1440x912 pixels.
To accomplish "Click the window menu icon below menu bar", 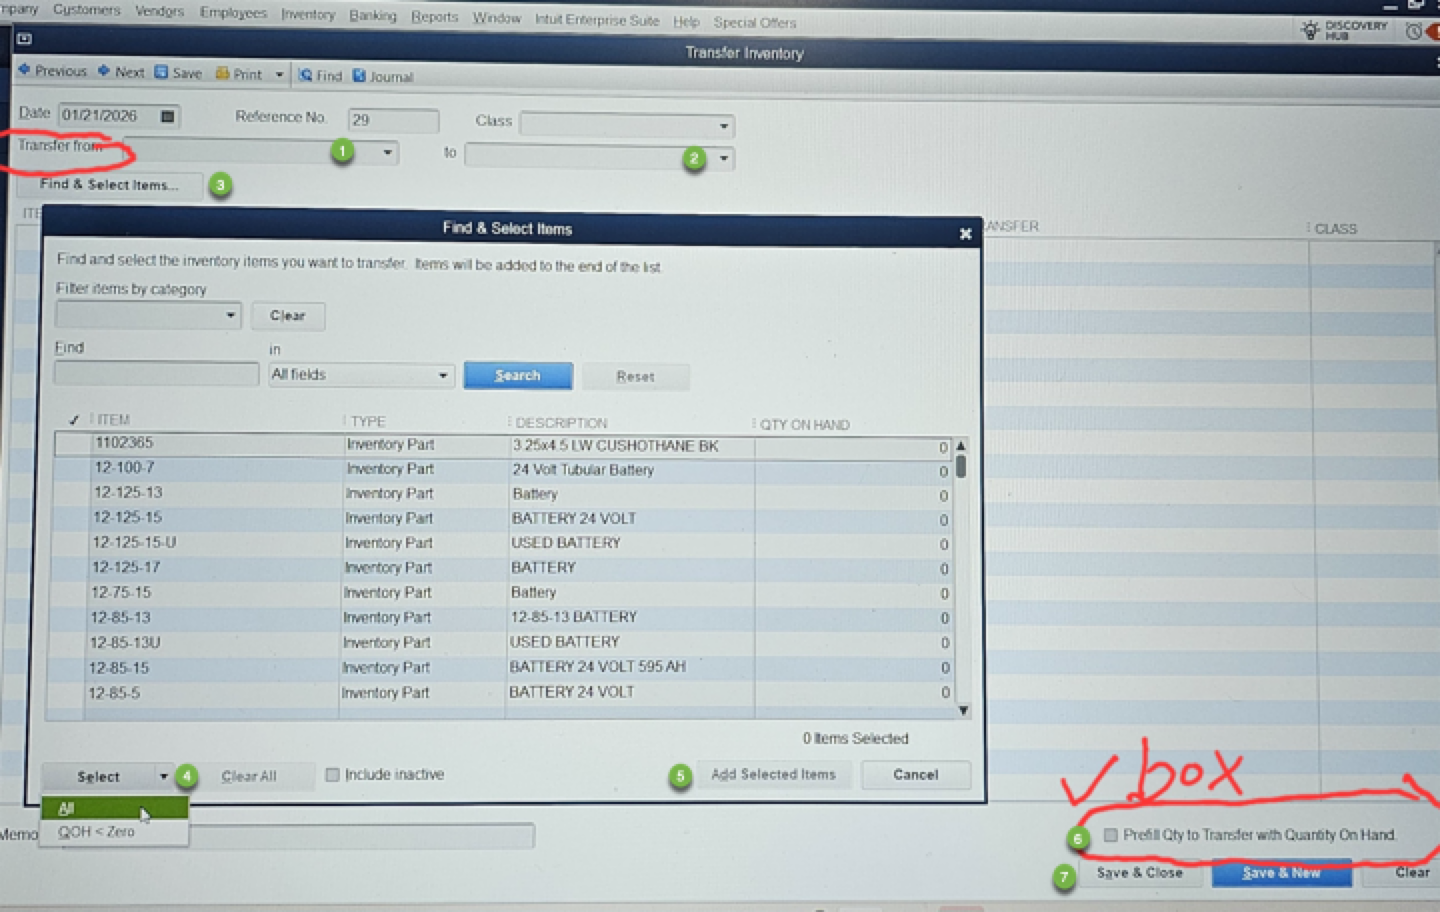I will point(24,39).
